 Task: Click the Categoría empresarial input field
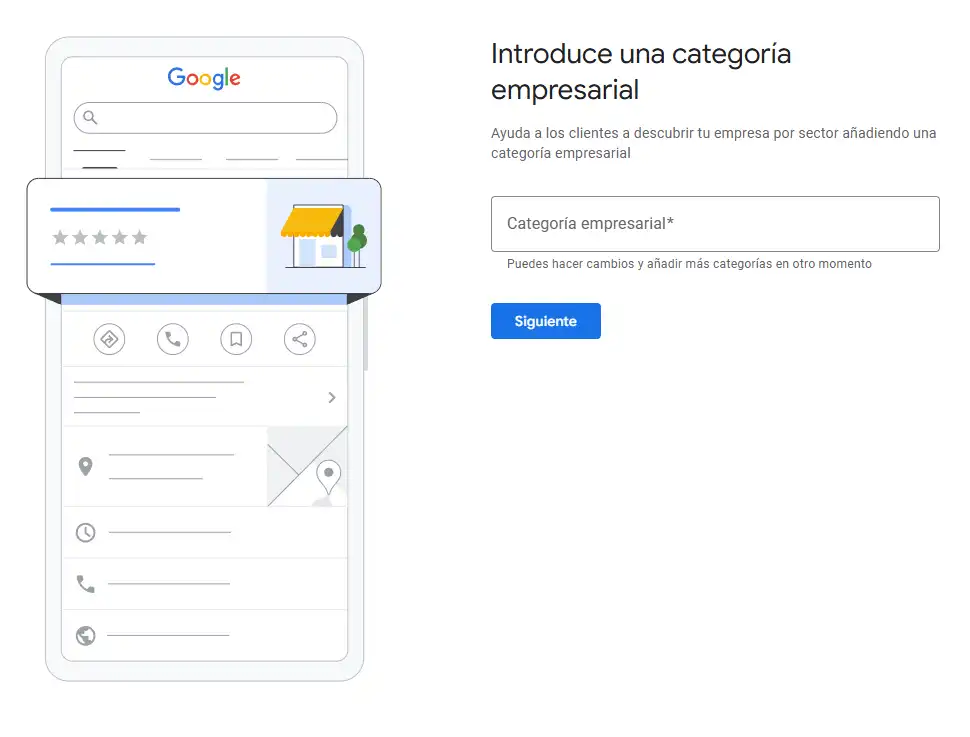(x=714, y=224)
